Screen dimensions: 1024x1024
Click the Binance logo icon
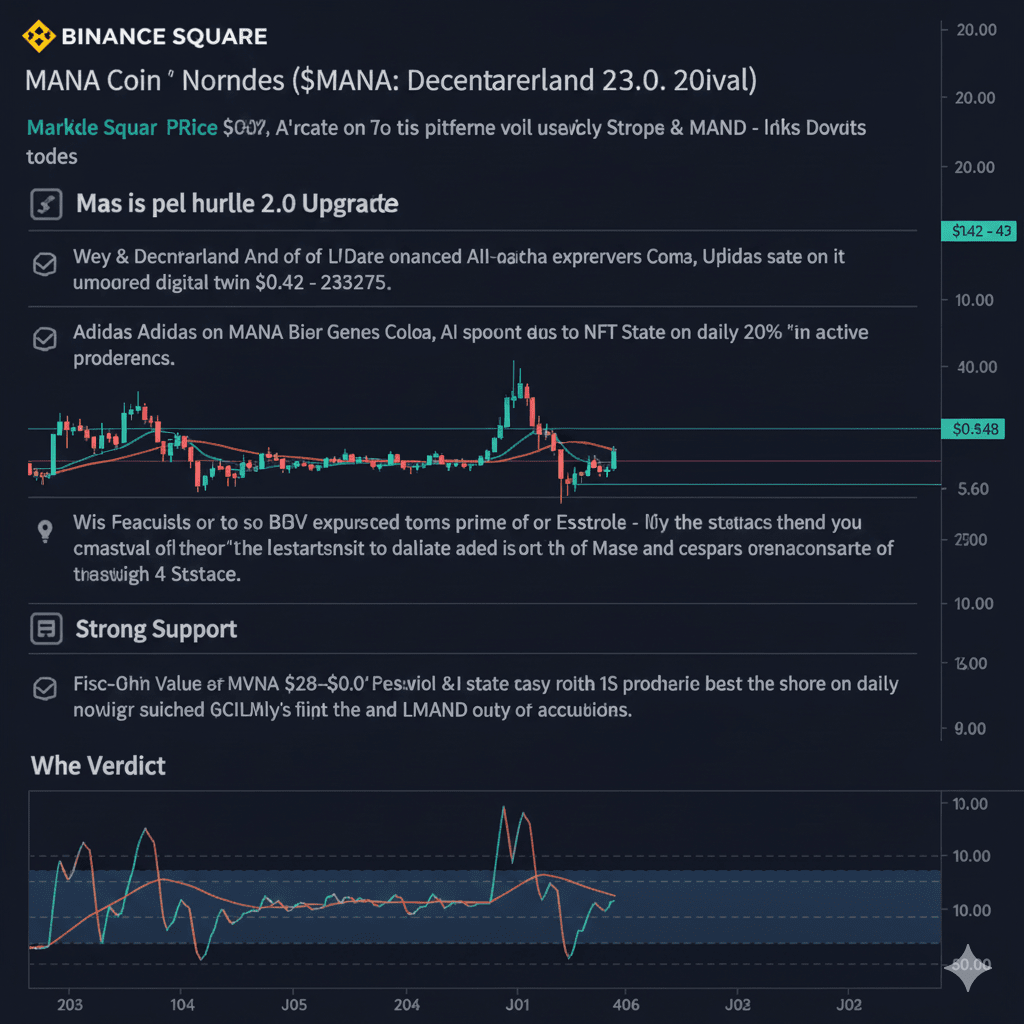pos(40,37)
